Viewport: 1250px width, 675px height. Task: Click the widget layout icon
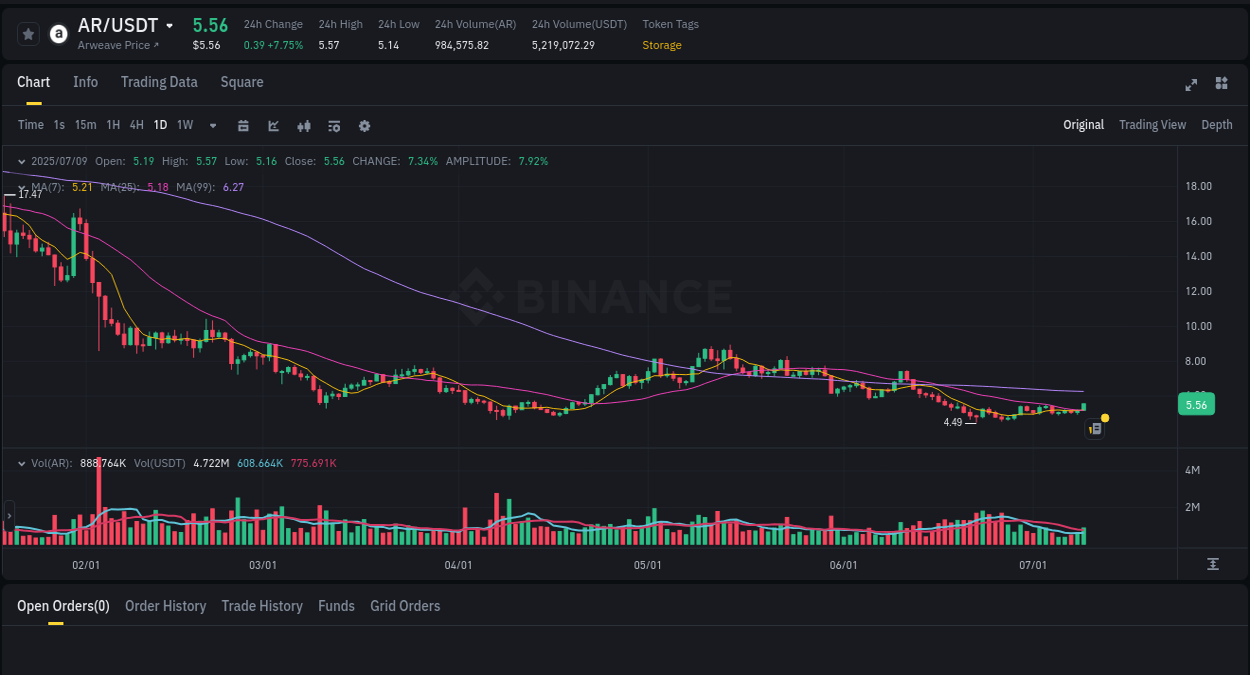click(1221, 84)
